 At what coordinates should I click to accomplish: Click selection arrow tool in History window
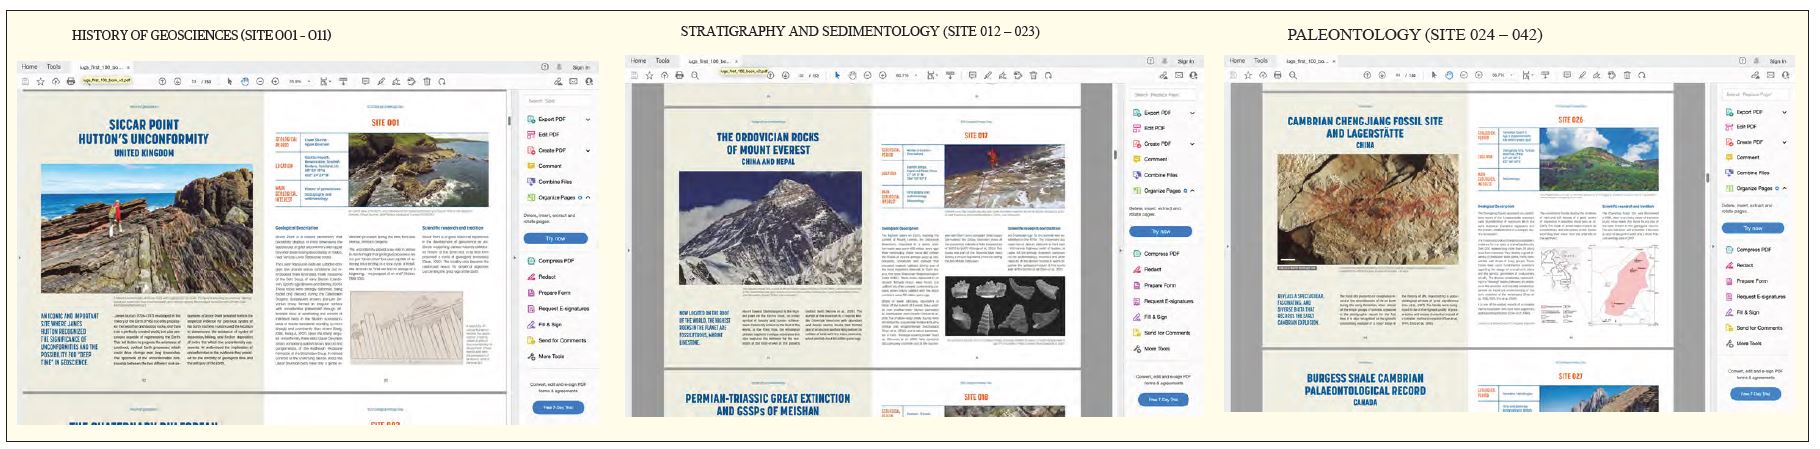coord(230,81)
